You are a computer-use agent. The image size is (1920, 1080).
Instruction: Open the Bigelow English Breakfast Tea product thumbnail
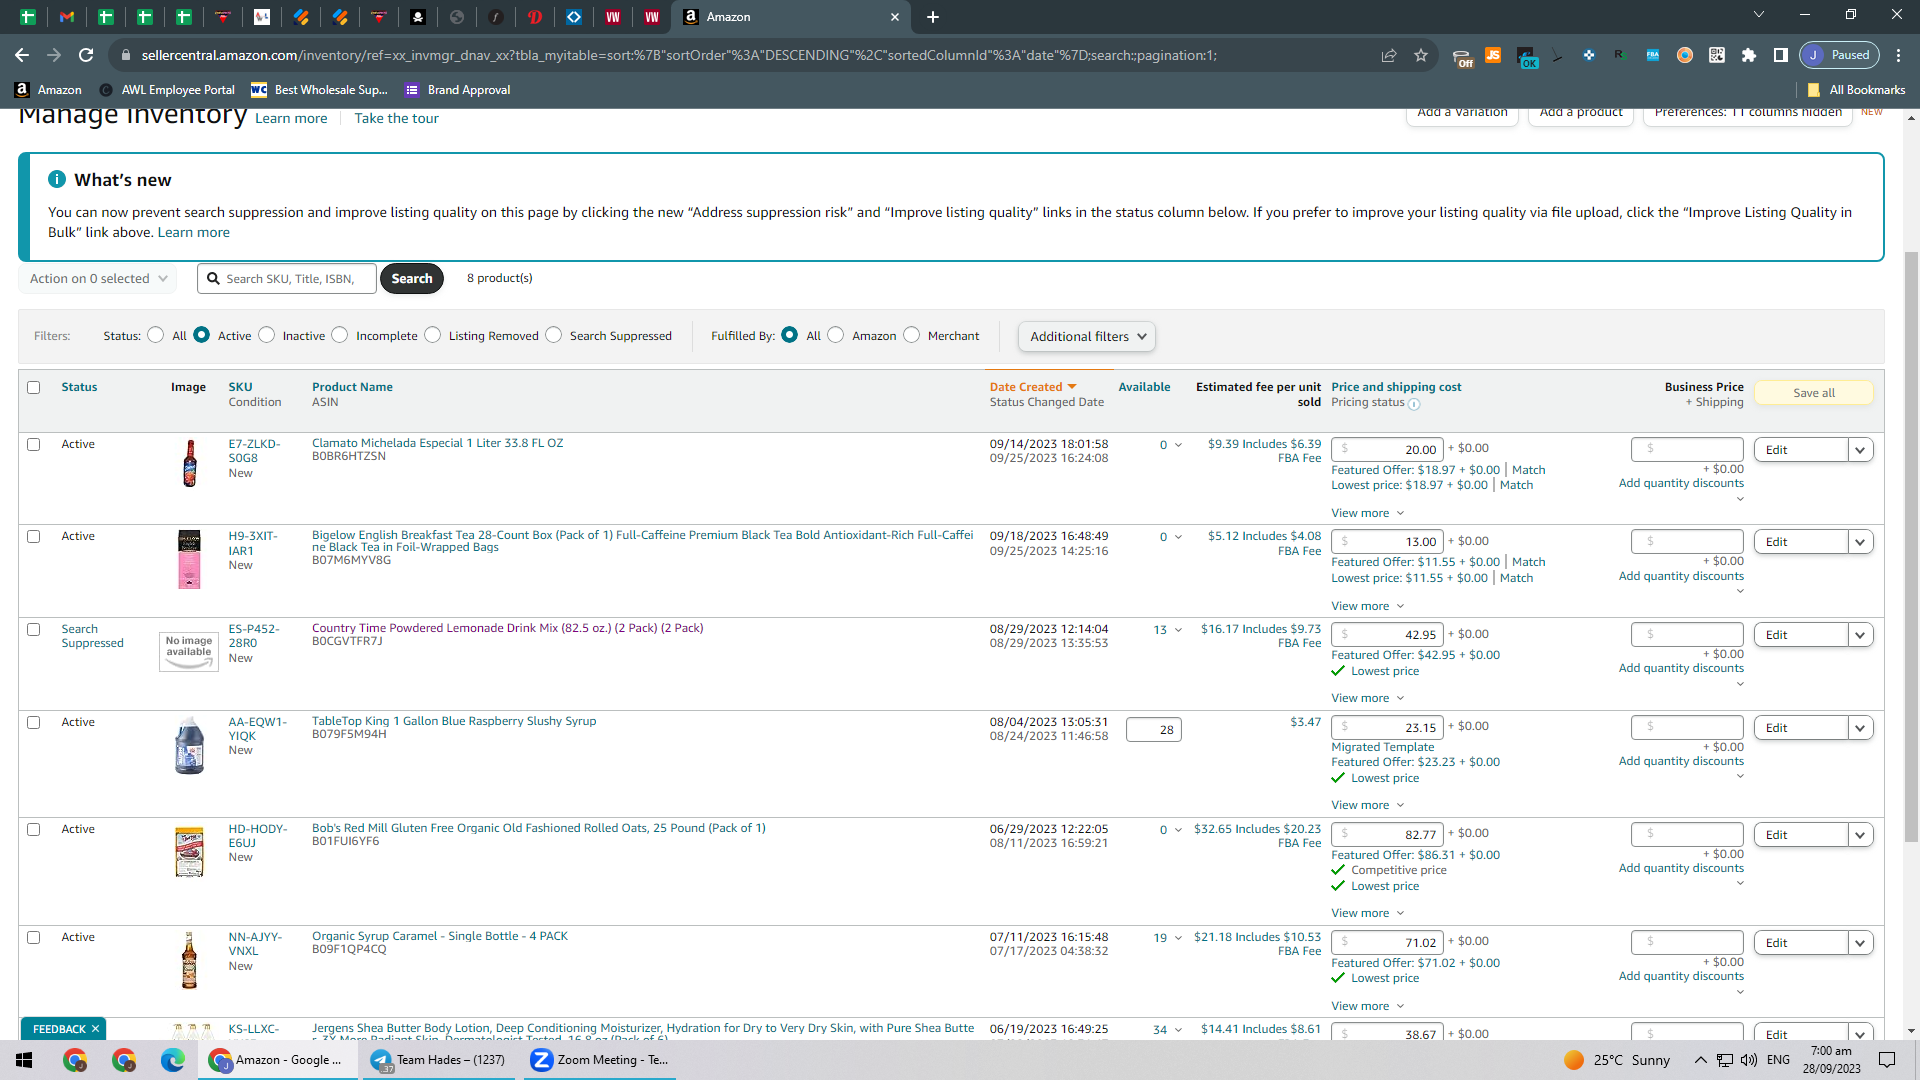(189, 559)
